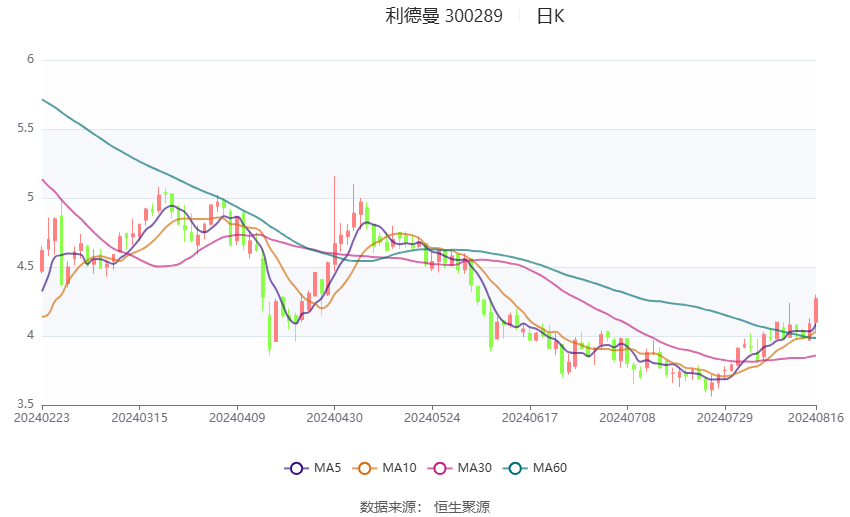Click the 数据来源 恒生聚源 source text
The image size is (850, 517).
tap(424, 507)
